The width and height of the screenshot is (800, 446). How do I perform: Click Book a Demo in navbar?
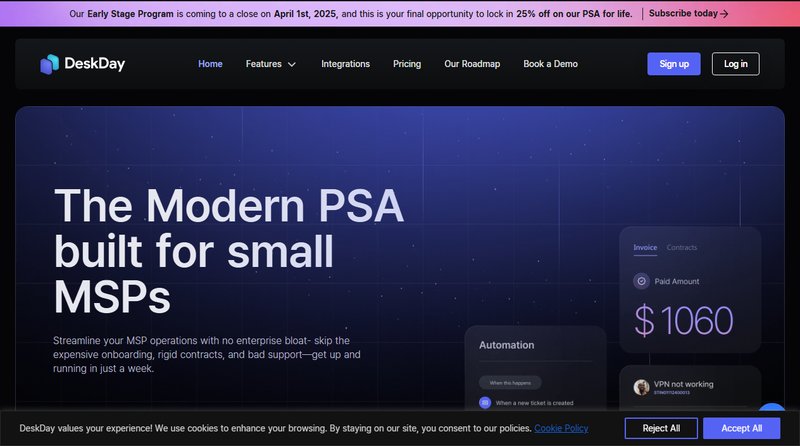click(x=550, y=64)
